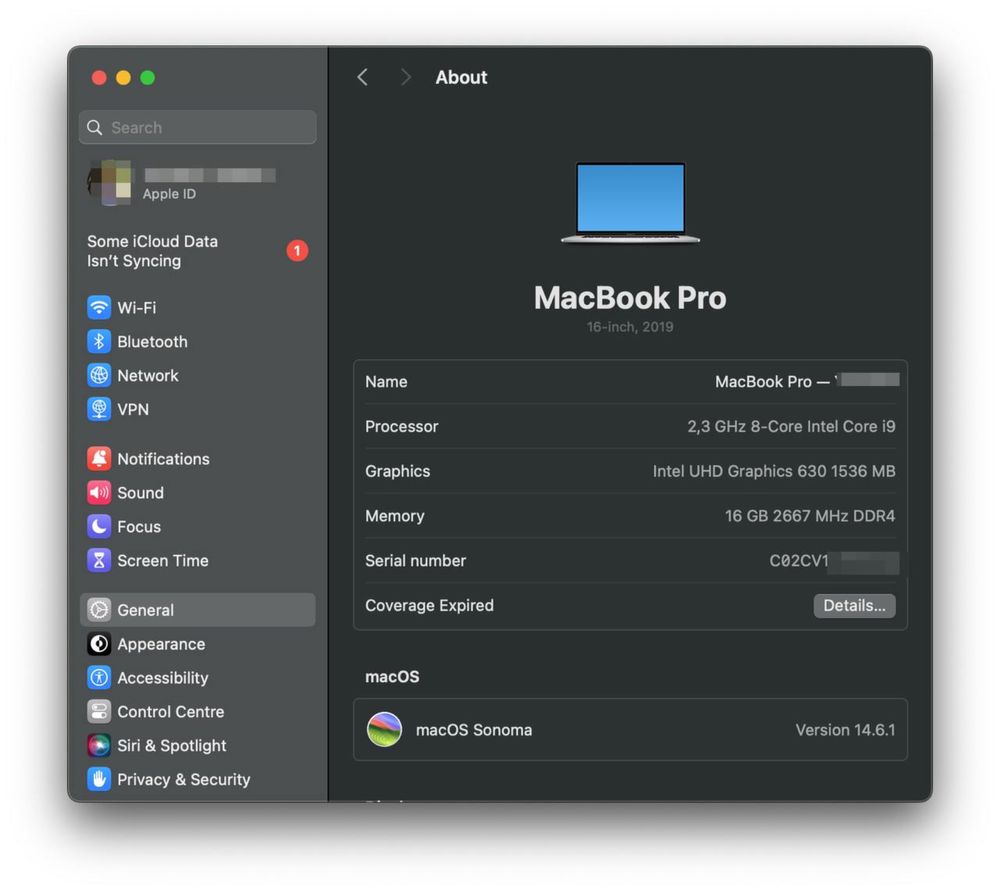The image size is (1000, 892).
Task: Open the Appearance icon
Action: [x=99, y=643]
